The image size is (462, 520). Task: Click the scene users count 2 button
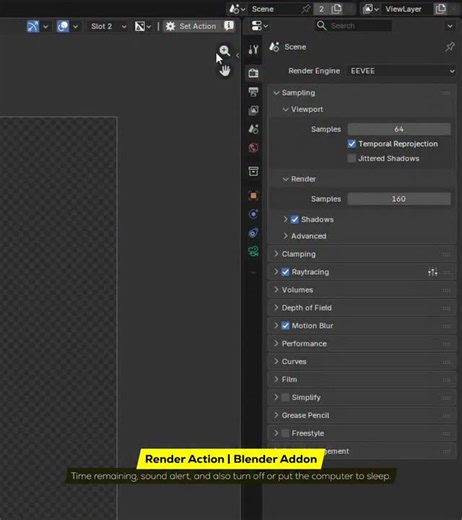[x=321, y=9]
